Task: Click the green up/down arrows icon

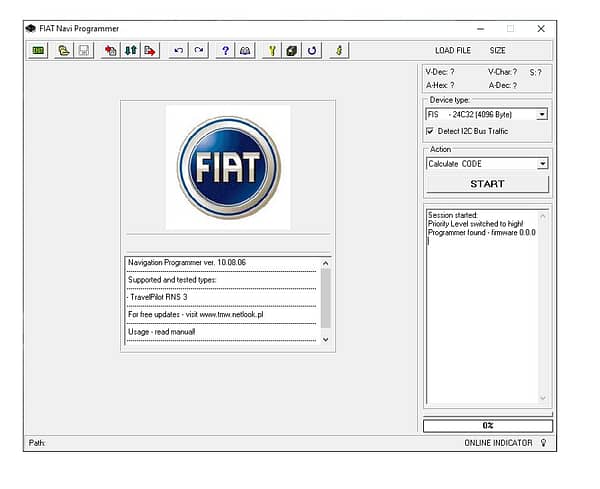Action: click(x=130, y=50)
